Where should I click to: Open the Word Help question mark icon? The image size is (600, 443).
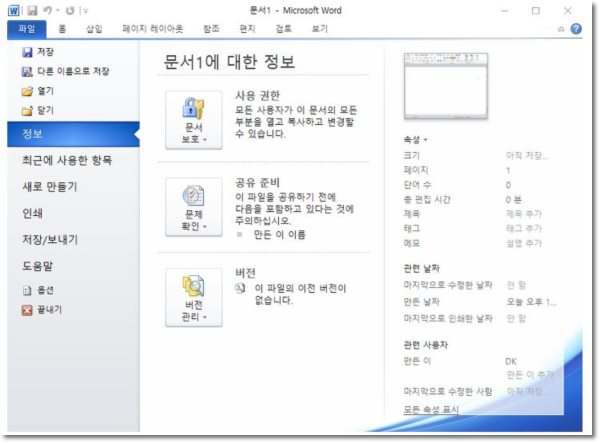tap(576, 29)
